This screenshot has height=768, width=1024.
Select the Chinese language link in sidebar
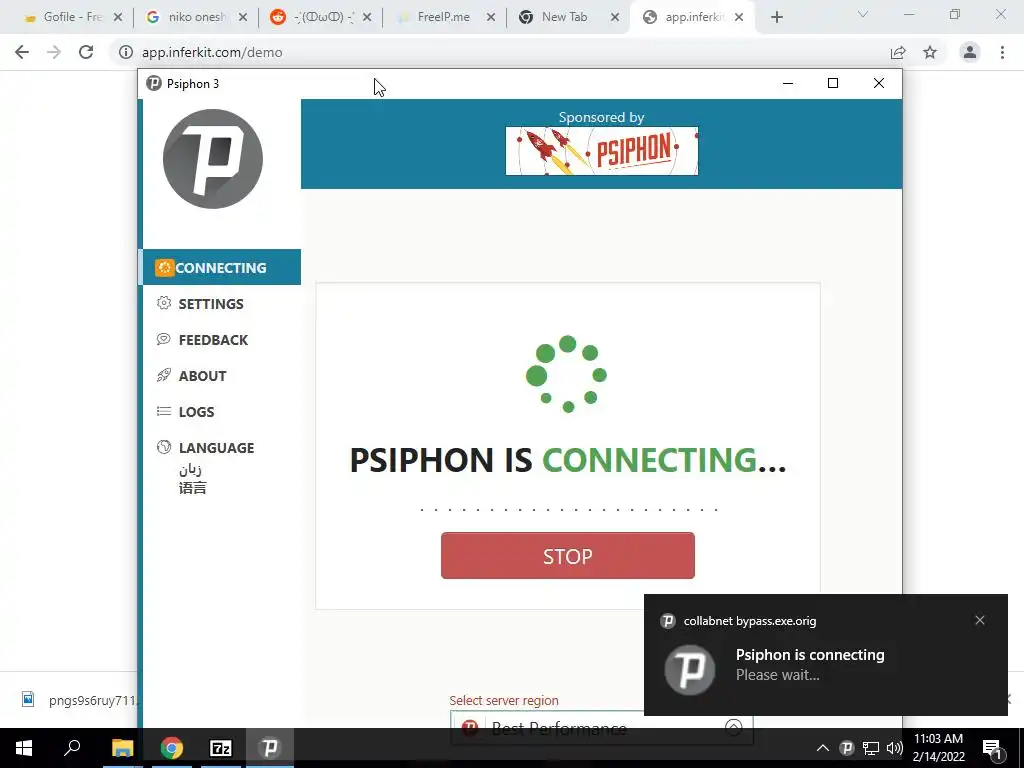(192, 488)
